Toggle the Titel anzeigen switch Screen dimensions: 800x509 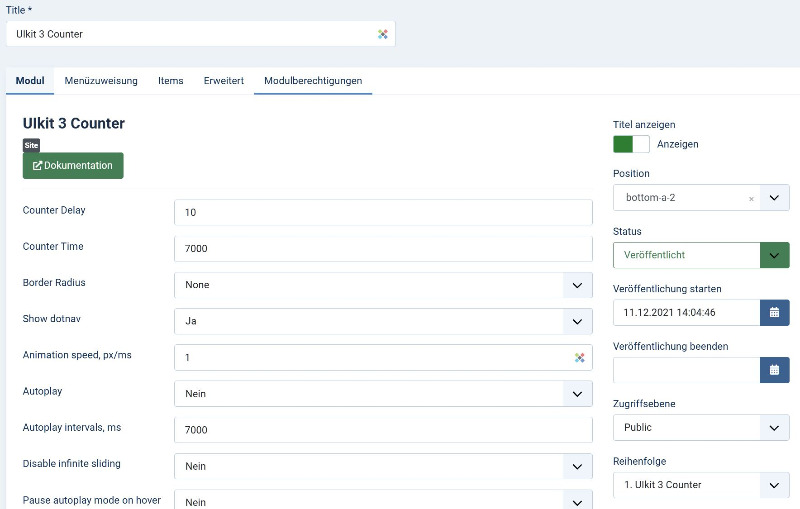point(631,144)
